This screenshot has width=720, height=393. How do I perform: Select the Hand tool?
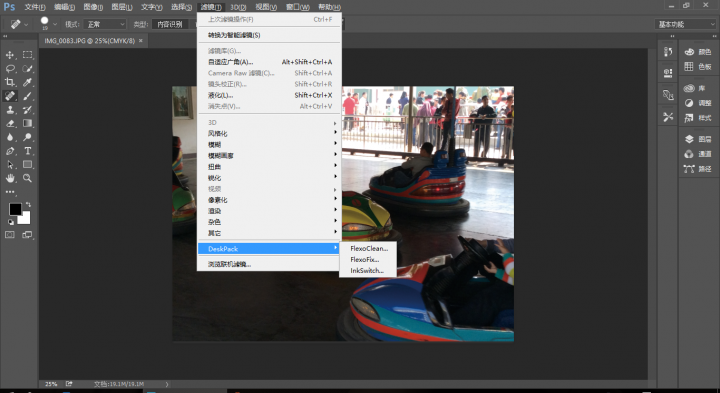pyautogui.click(x=10, y=178)
